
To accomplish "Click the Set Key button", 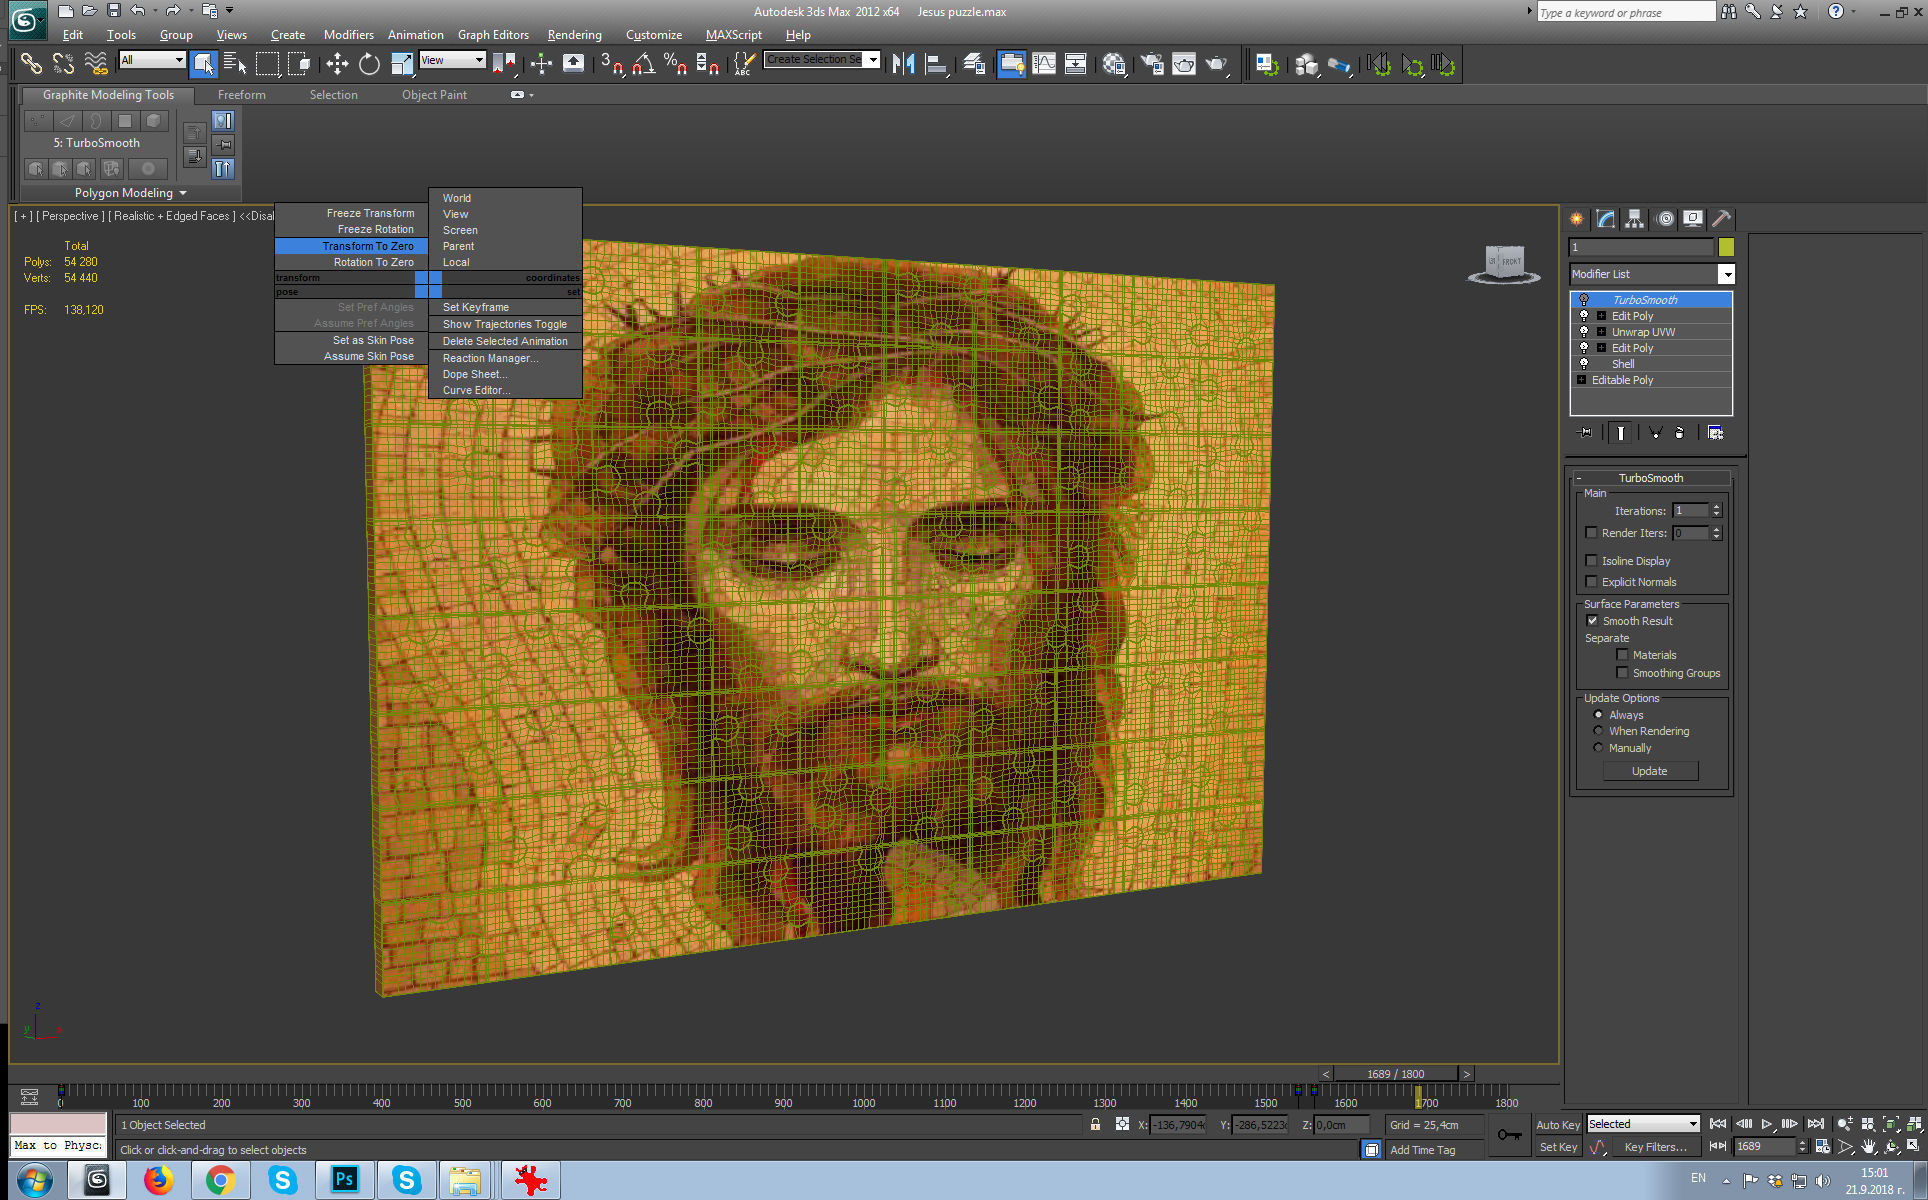I will 1558,1147.
